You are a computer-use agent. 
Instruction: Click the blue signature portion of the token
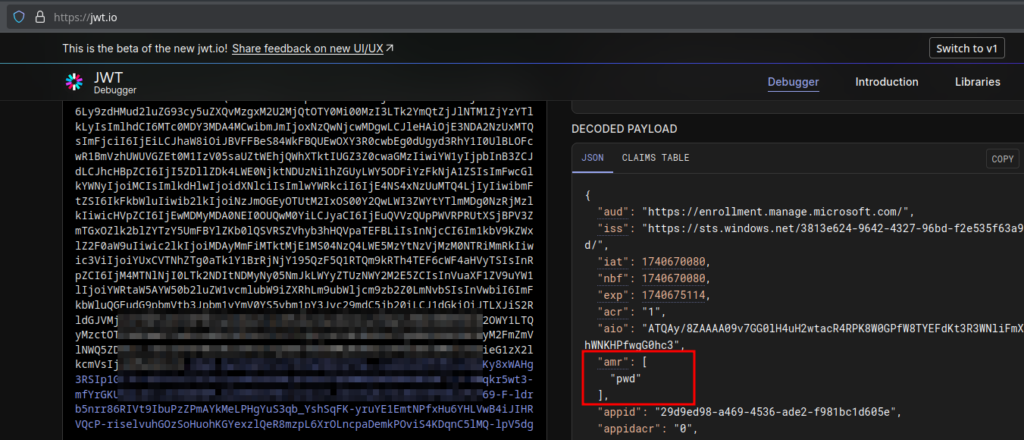click(304, 396)
